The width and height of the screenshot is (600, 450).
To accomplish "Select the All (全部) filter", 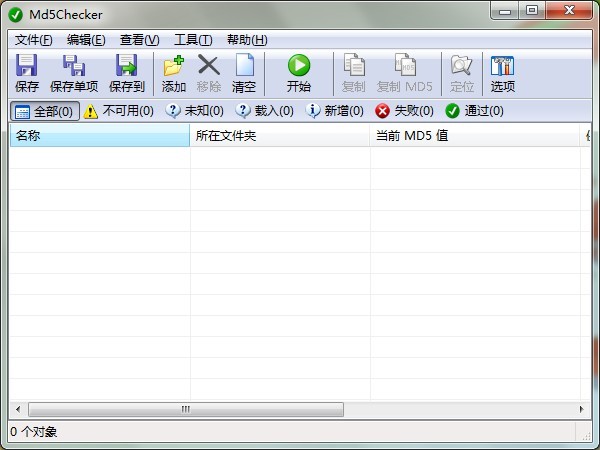I will tap(44, 111).
